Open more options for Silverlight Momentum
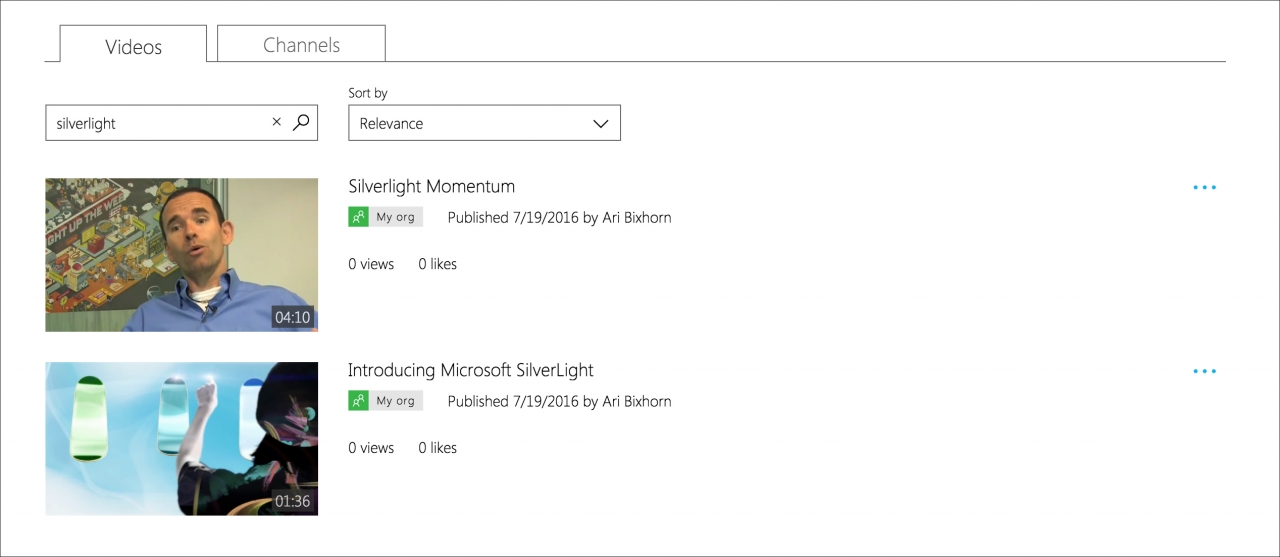The image size is (1280, 557). (x=1205, y=187)
